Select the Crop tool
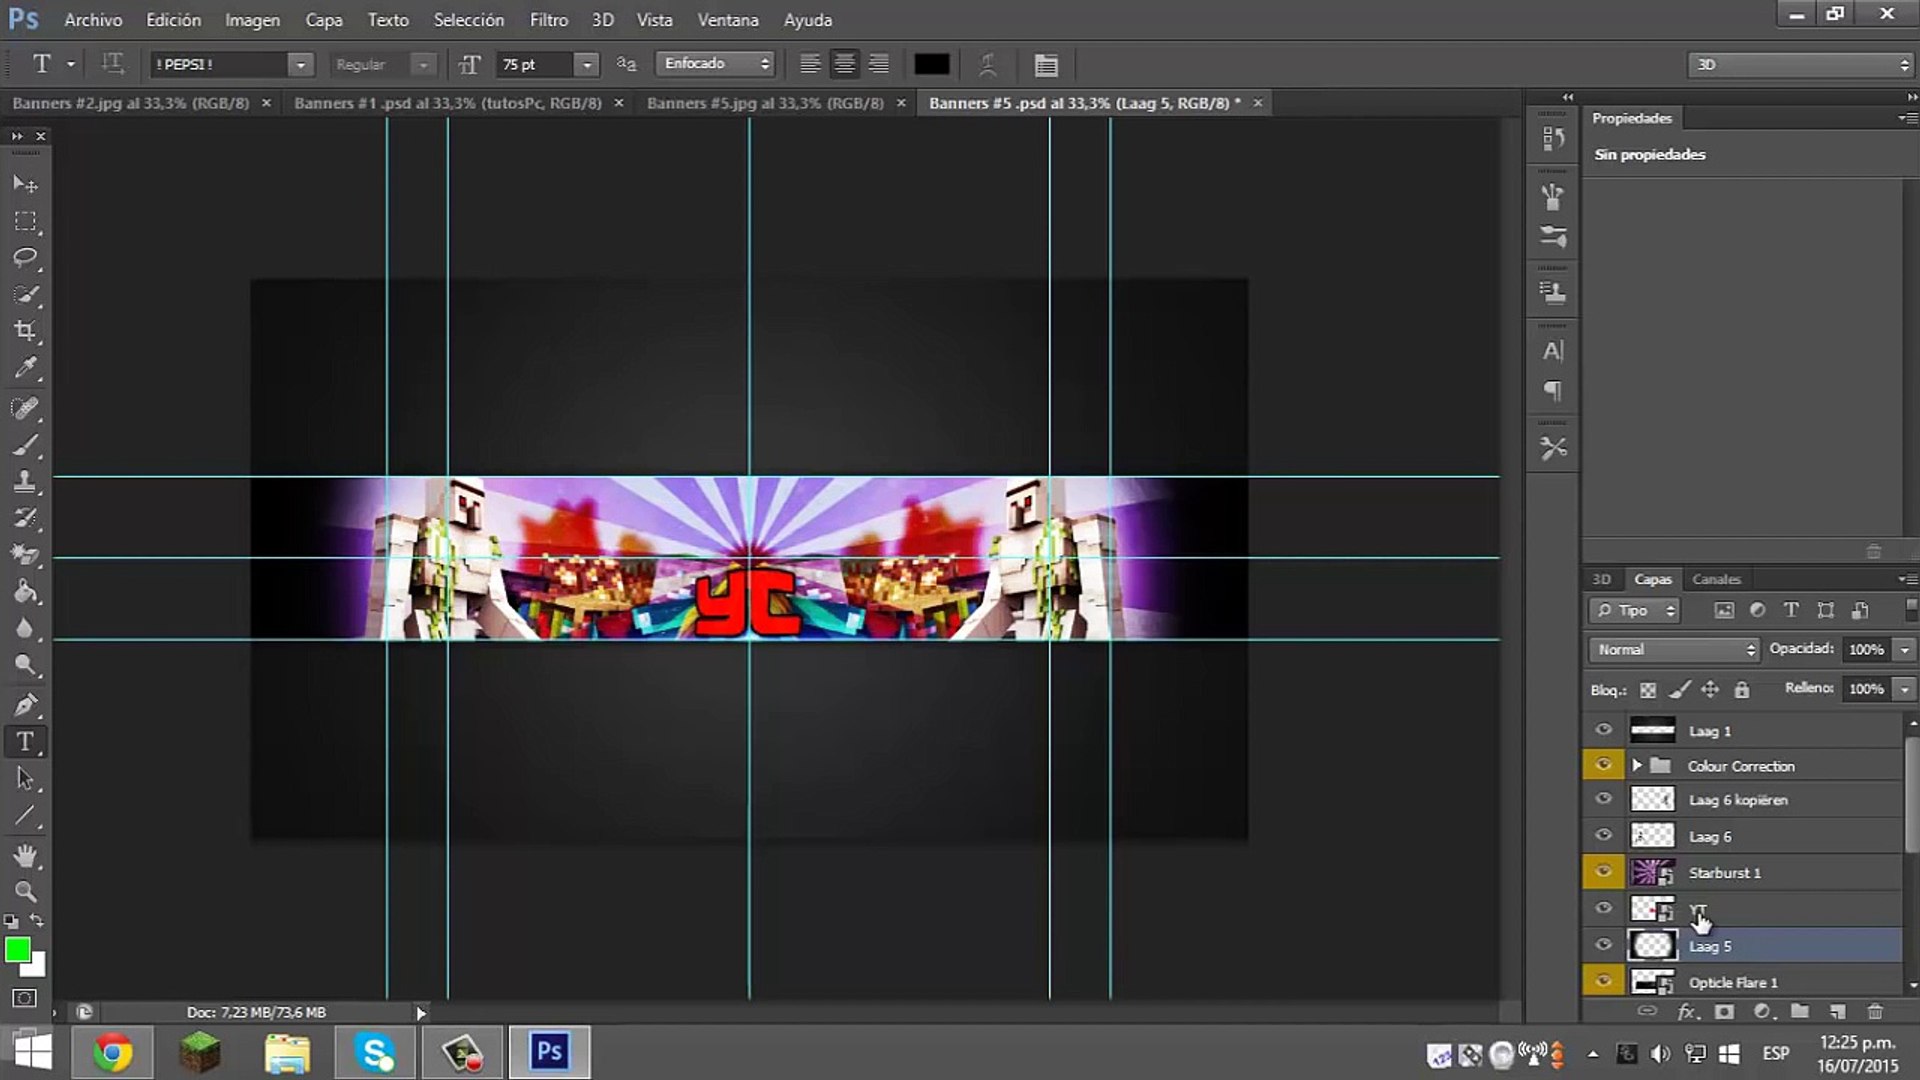 click(x=25, y=331)
